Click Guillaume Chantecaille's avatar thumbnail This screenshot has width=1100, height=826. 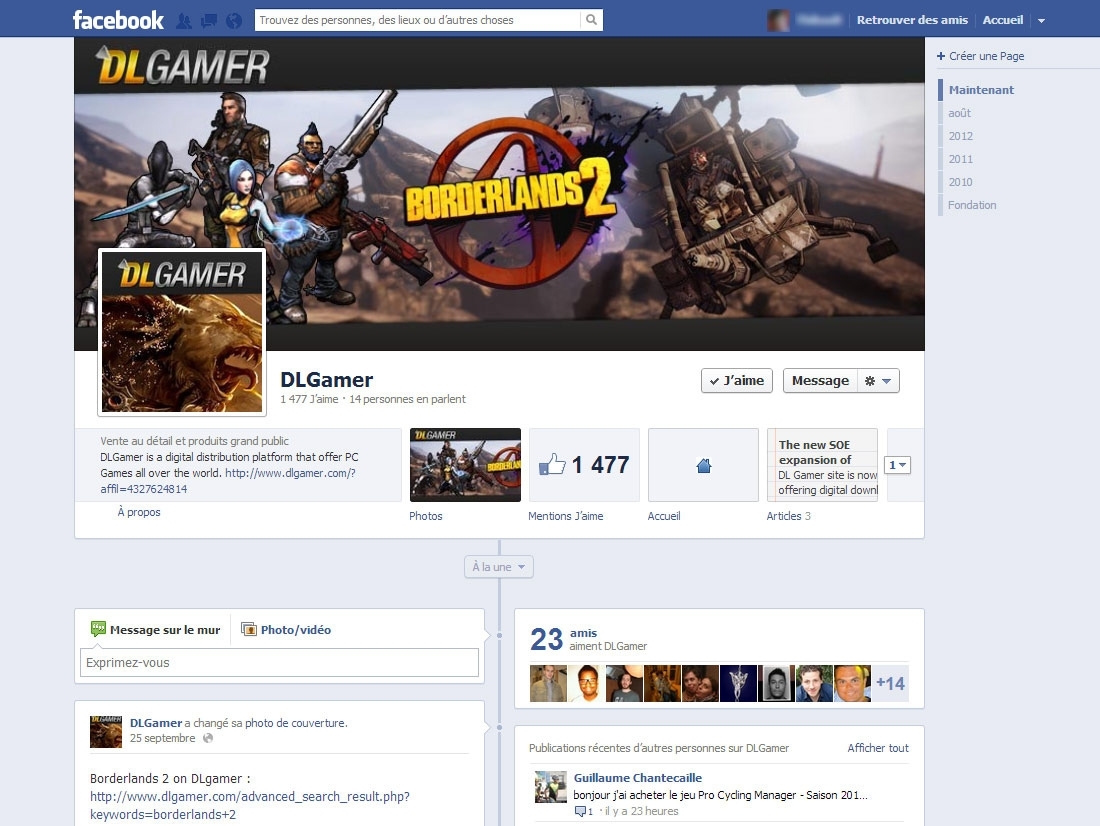551,787
